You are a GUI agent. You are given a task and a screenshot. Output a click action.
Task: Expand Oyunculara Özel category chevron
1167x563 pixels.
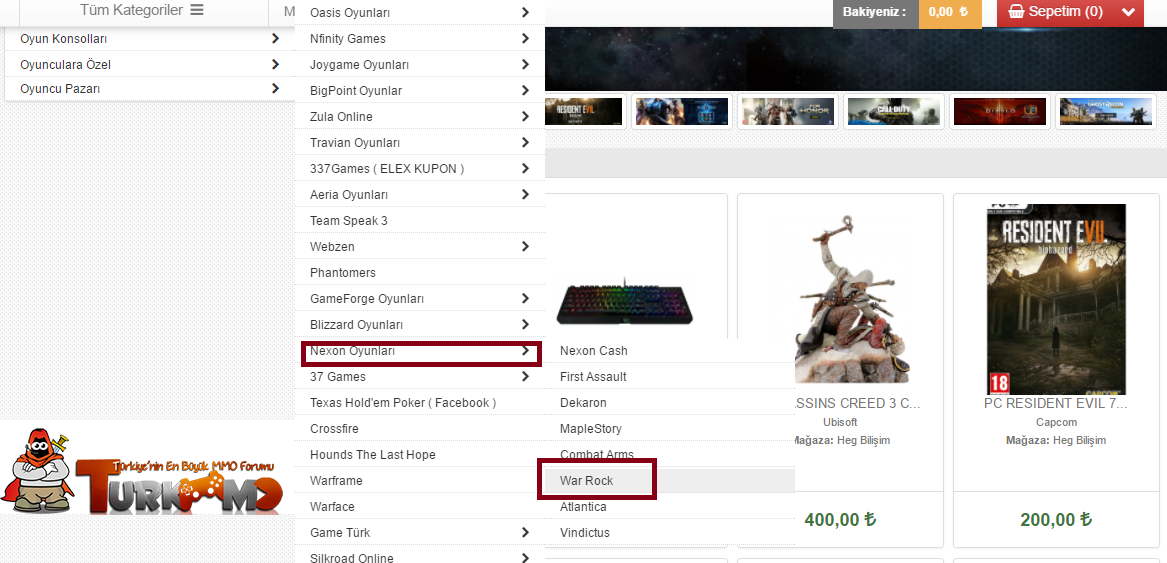coord(275,64)
